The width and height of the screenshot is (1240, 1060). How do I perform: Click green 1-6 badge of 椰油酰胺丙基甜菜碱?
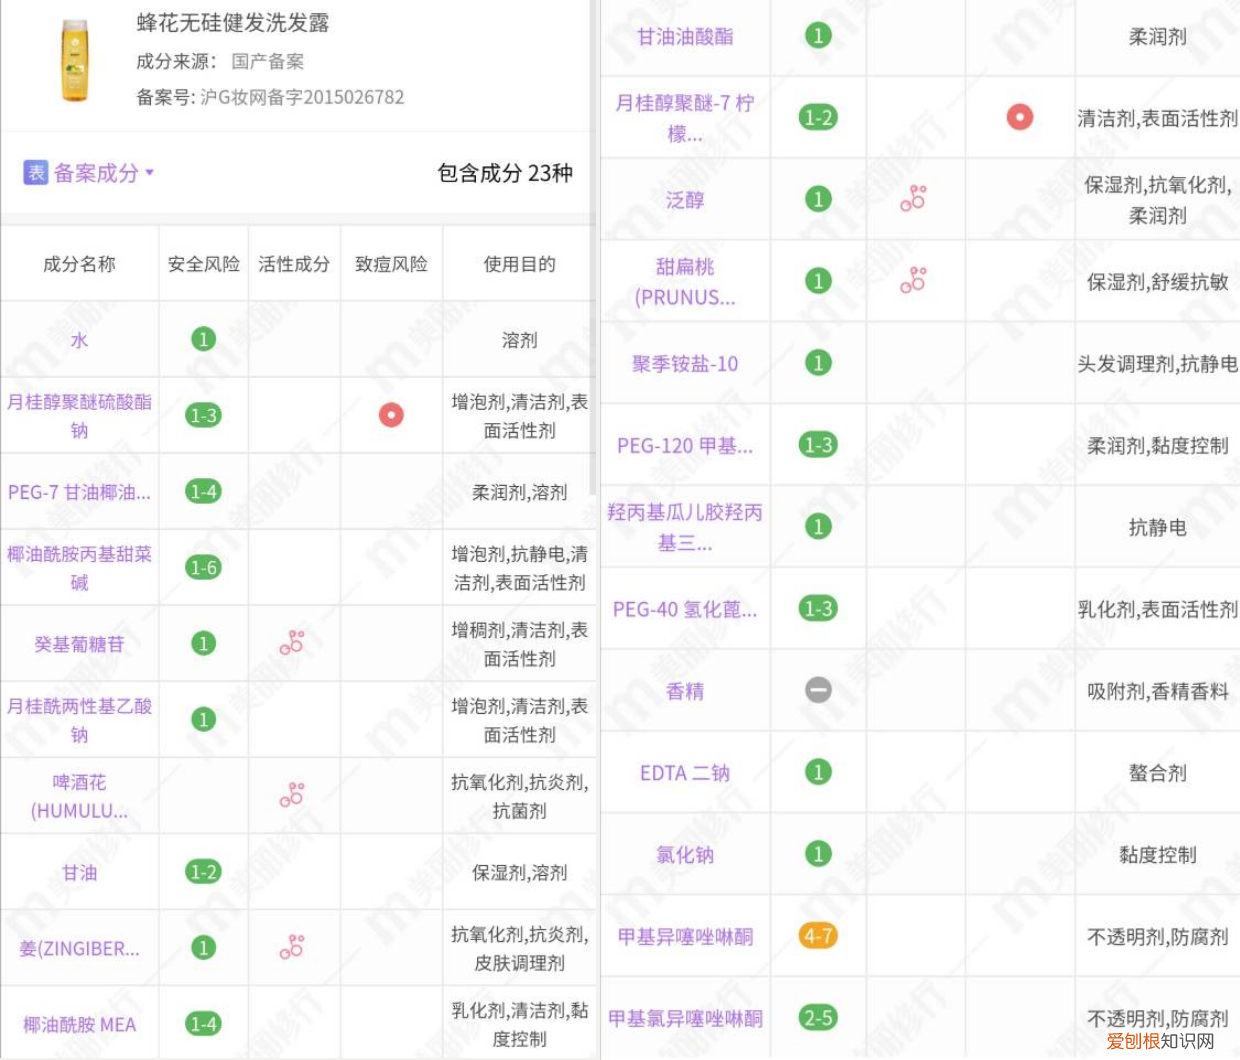(x=202, y=567)
